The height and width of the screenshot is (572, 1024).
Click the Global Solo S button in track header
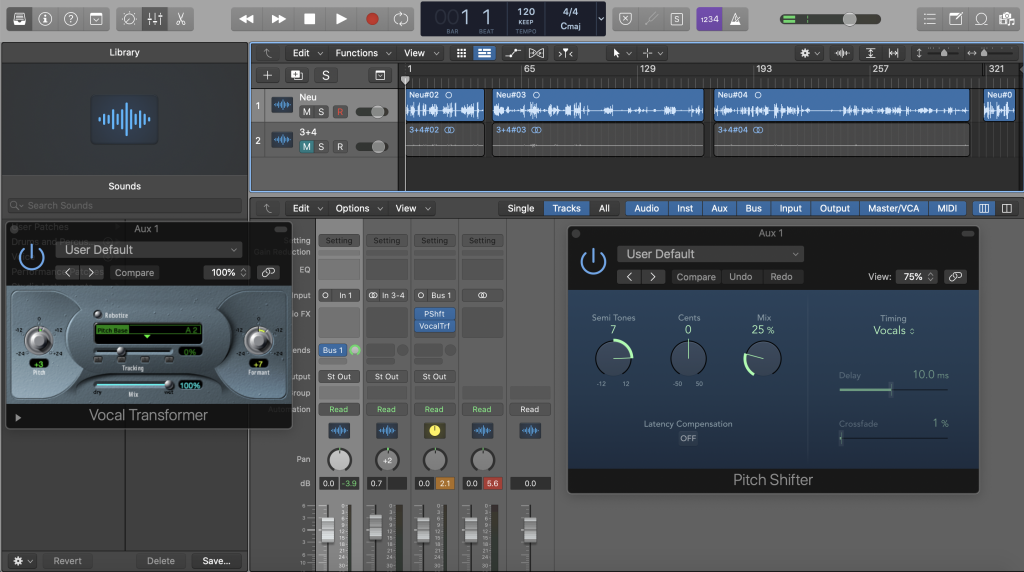click(326, 75)
